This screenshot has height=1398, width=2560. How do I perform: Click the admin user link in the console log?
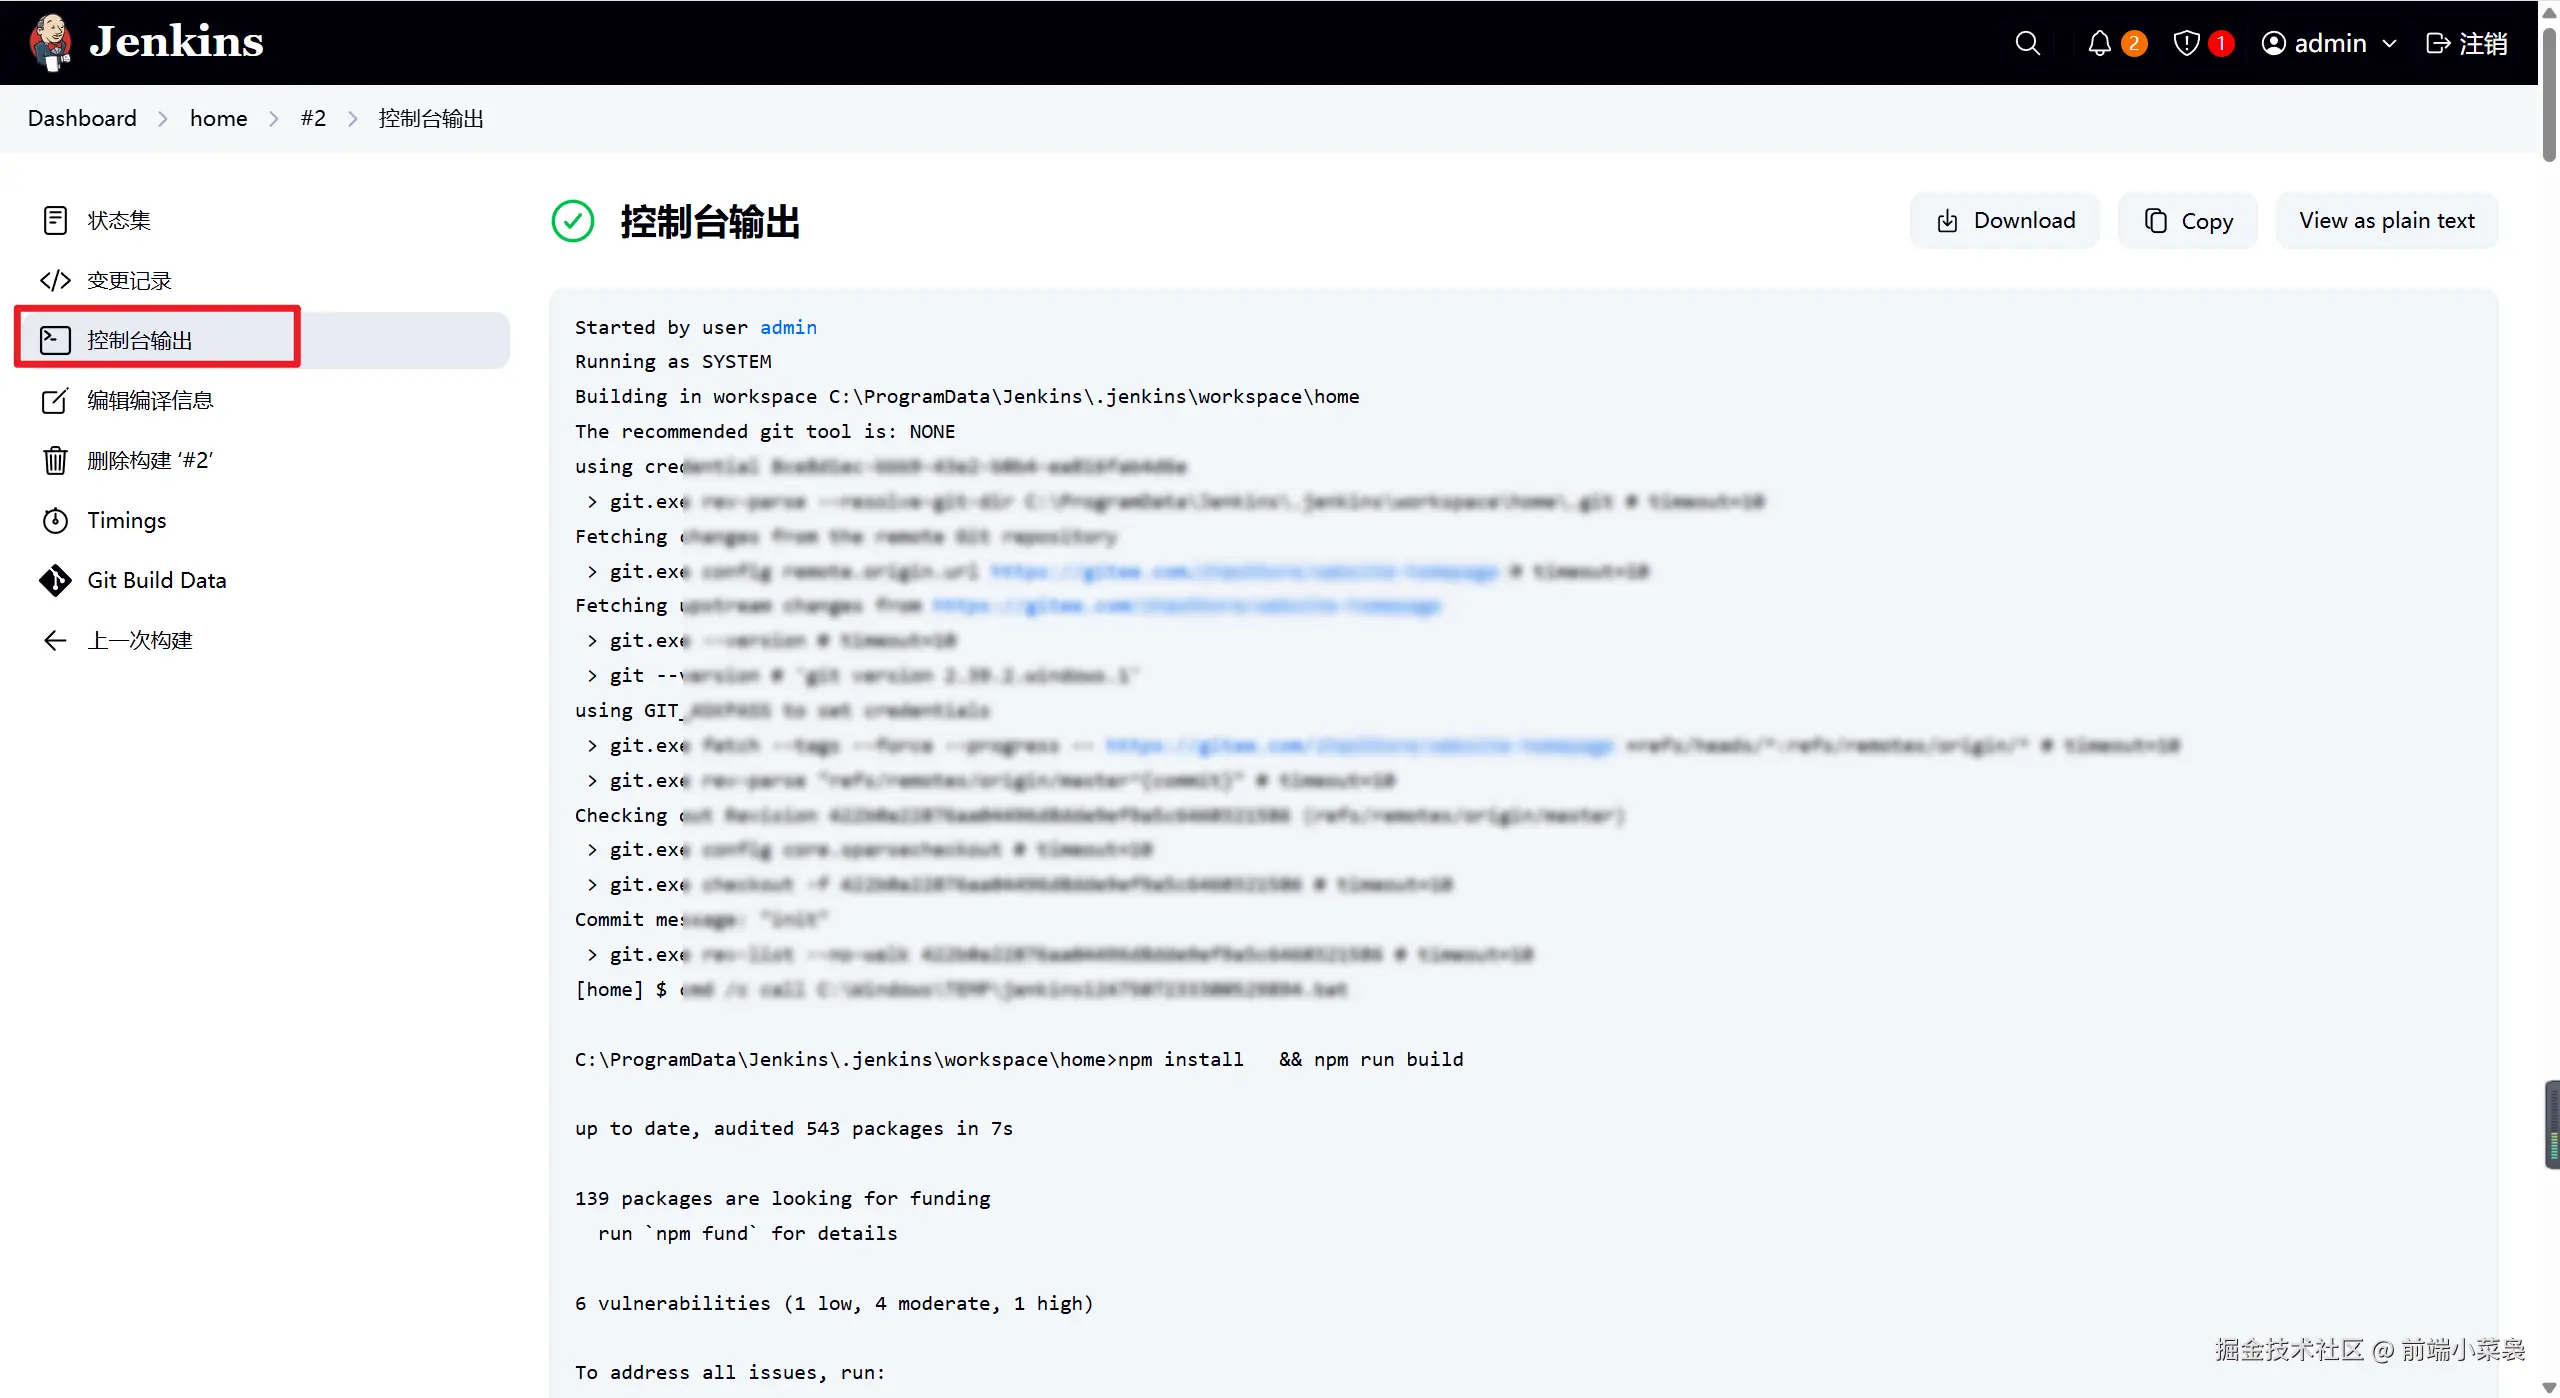coord(788,327)
